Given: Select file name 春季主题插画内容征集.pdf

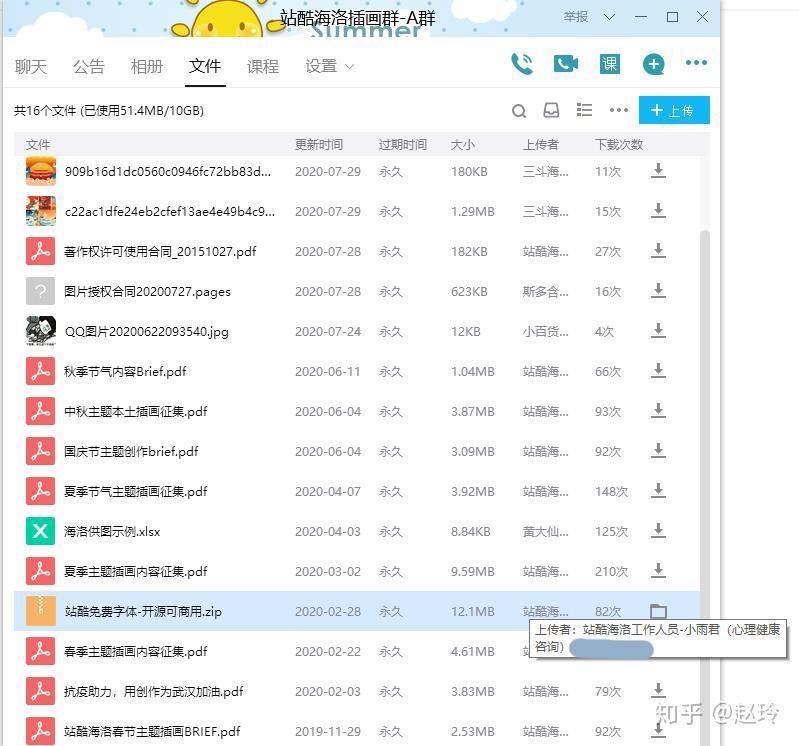Looking at the screenshot, I should tap(136, 651).
